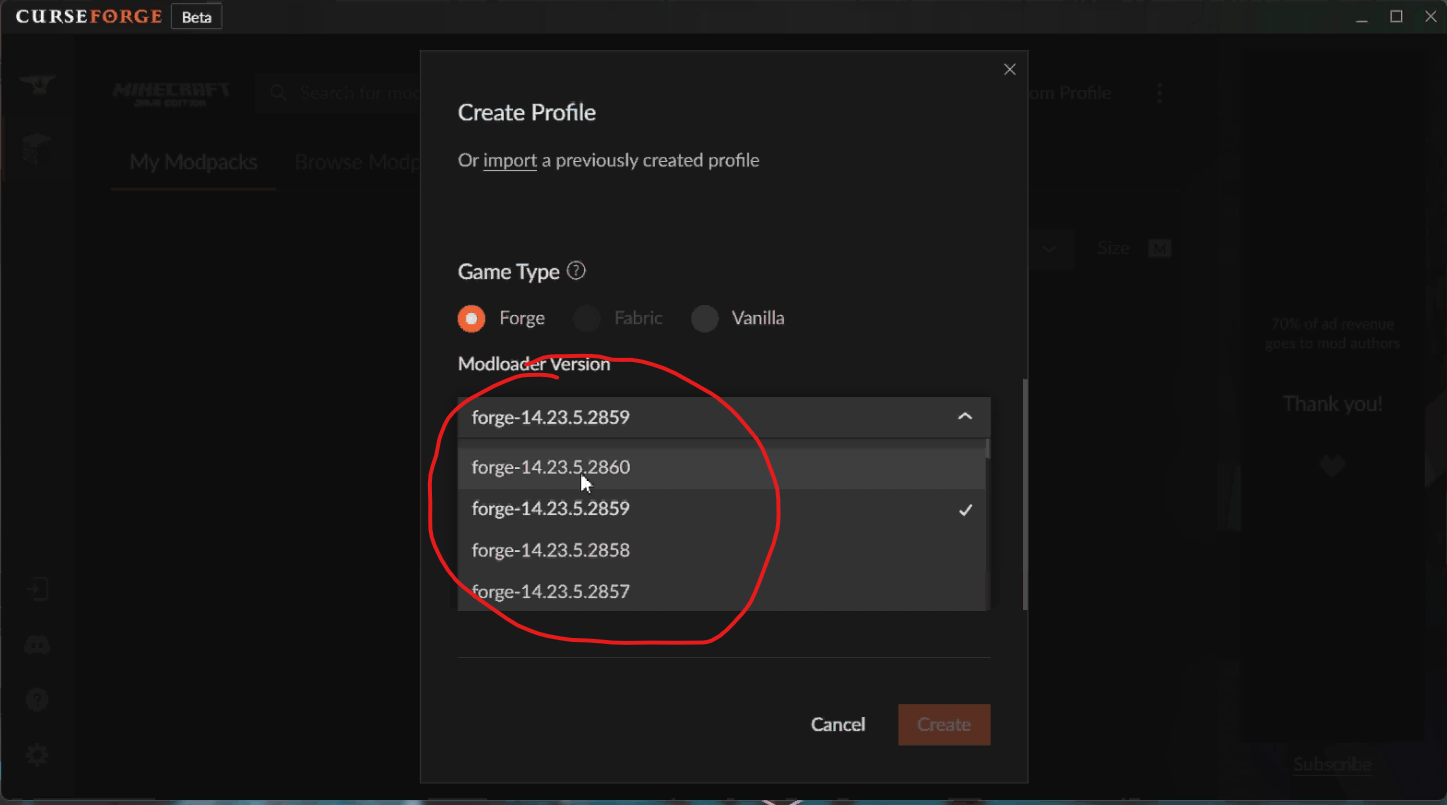Choose forge-14.23.5.2857 from list

(x=721, y=591)
